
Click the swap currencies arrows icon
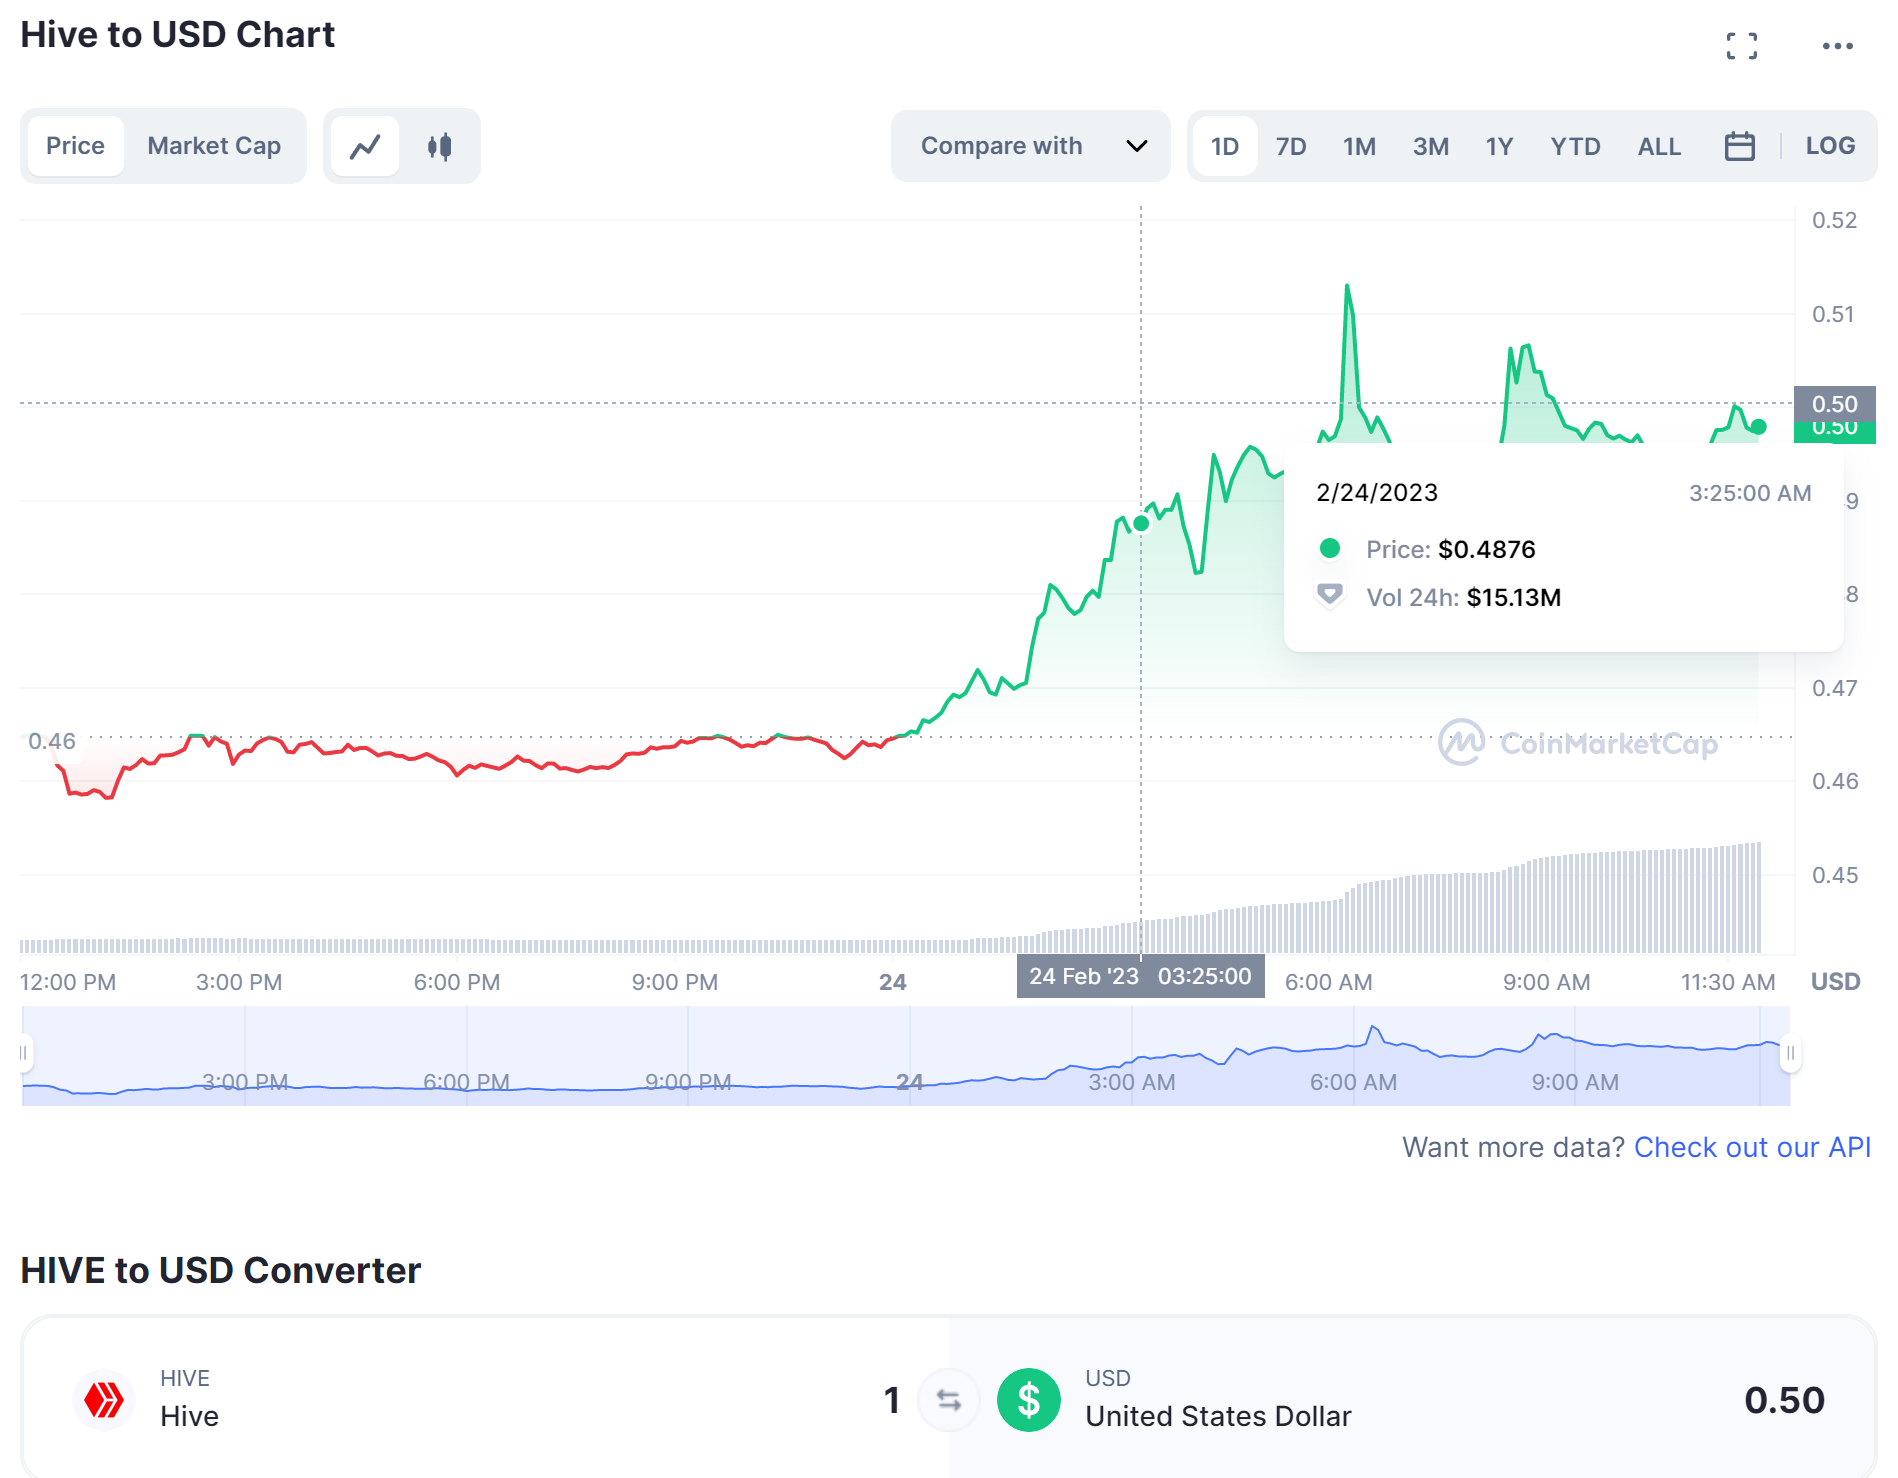pyautogui.click(x=948, y=1400)
